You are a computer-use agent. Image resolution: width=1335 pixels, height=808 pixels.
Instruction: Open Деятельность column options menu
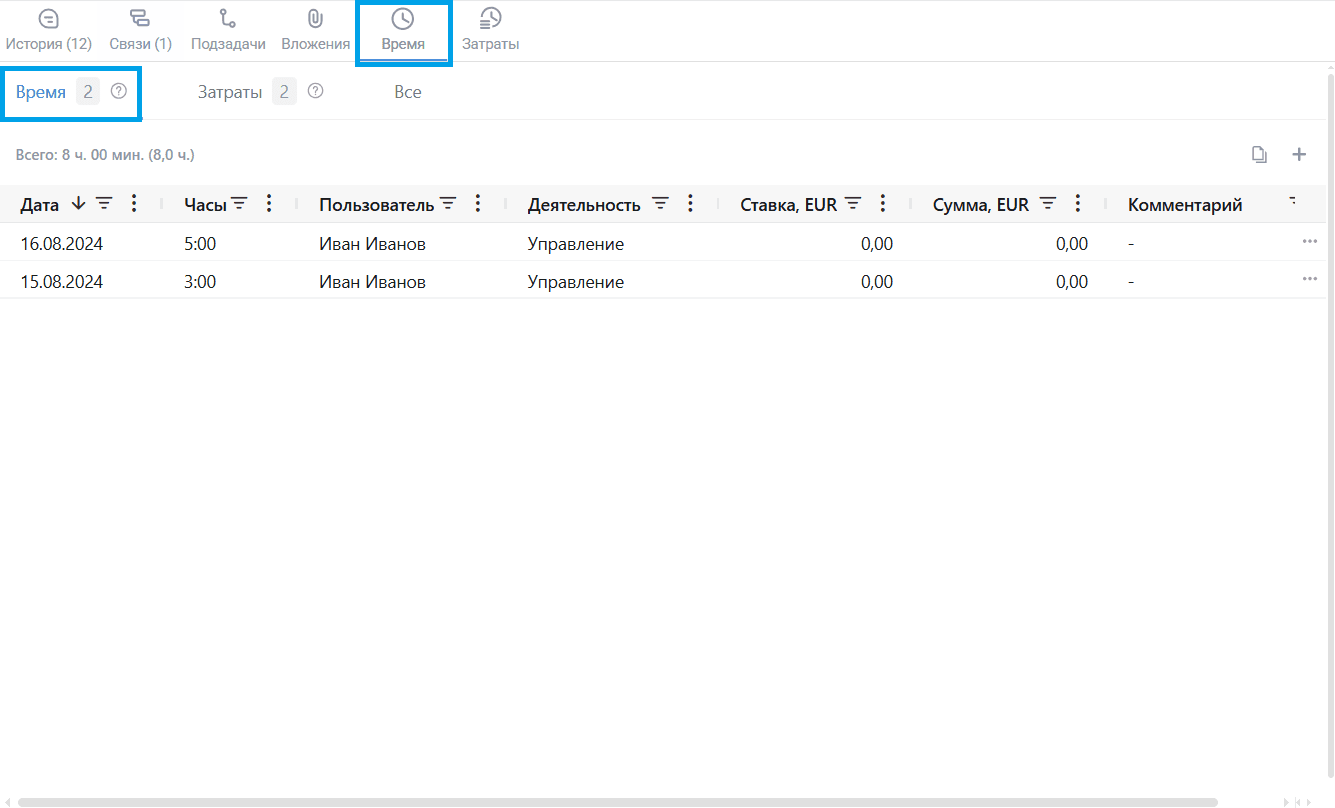pyautogui.click(x=690, y=204)
